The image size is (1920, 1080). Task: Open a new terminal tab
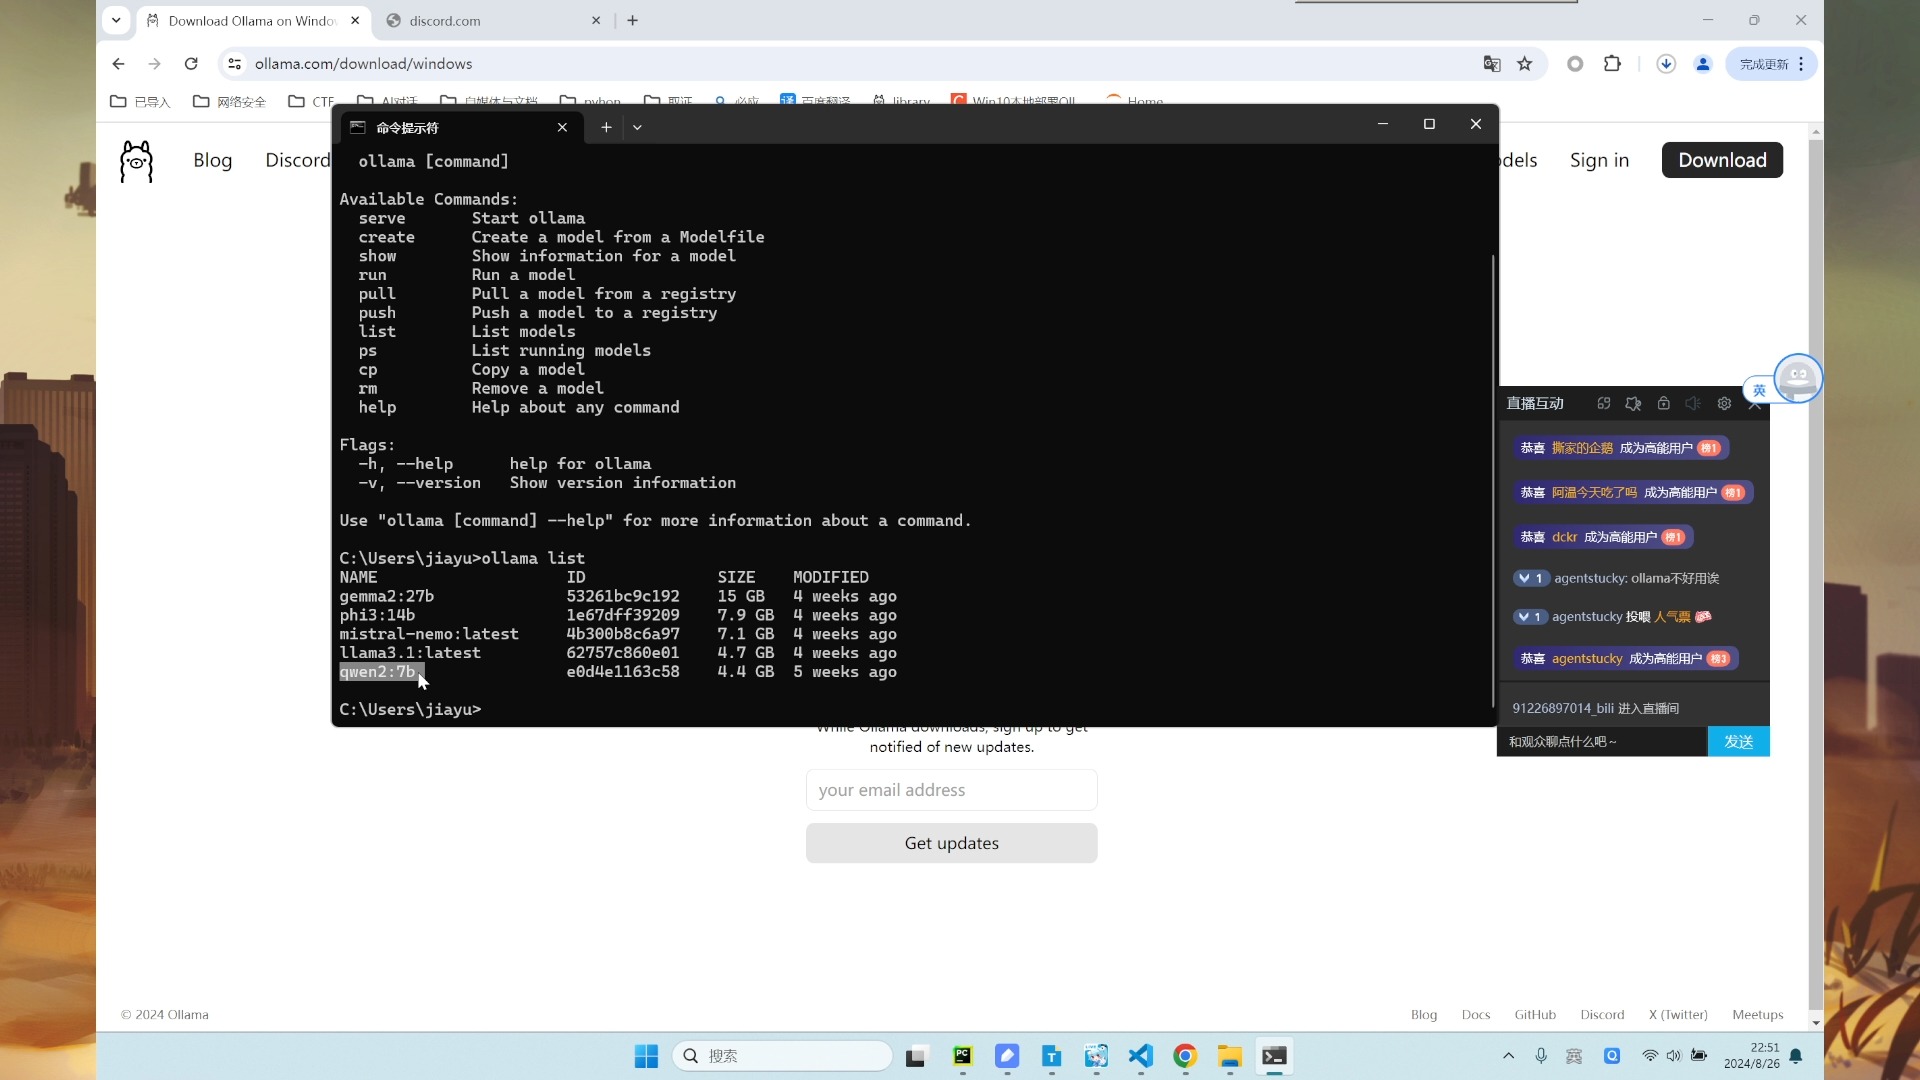pyautogui.click(x=606, y=127)
